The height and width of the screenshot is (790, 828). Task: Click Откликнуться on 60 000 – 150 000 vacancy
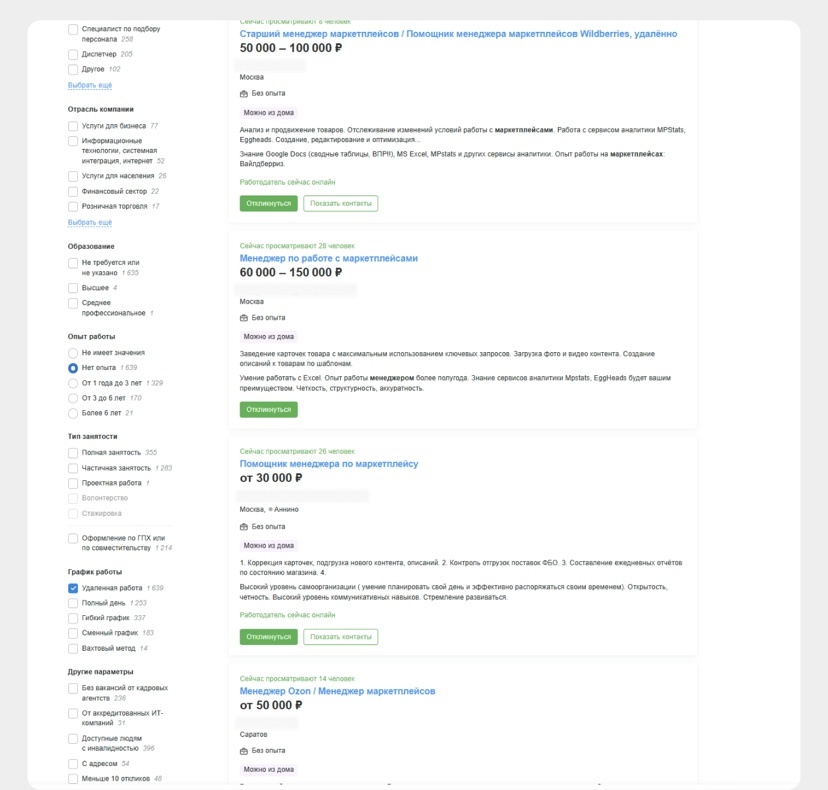269,409
